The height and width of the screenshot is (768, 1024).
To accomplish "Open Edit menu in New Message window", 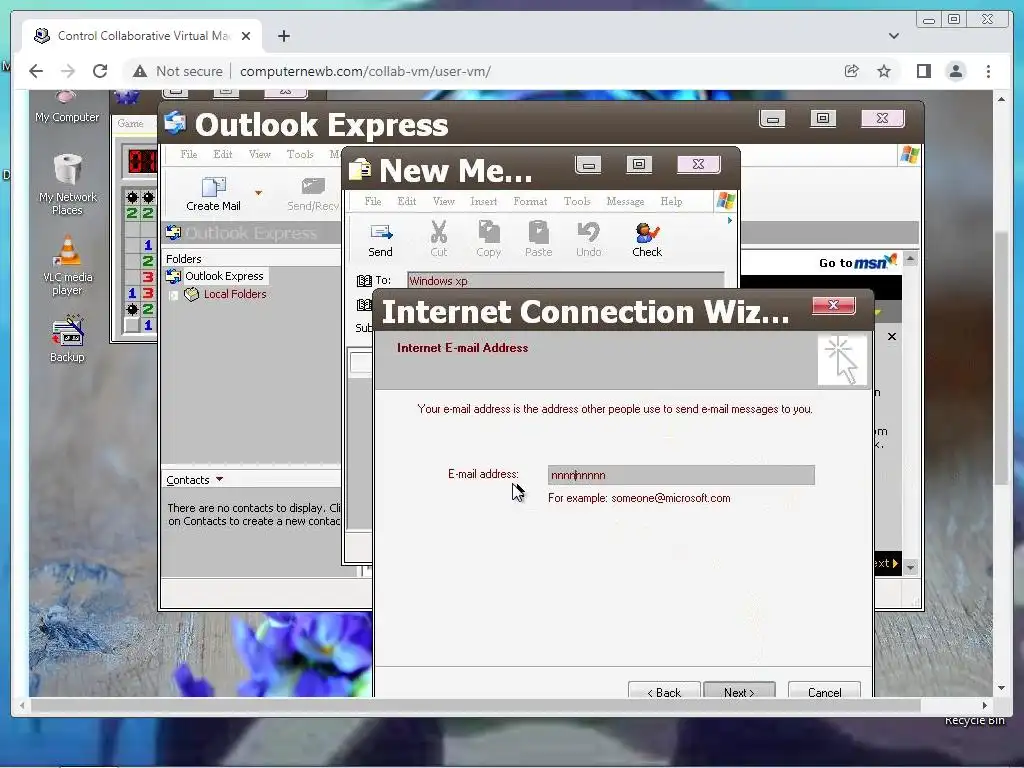I will [407, 201].
